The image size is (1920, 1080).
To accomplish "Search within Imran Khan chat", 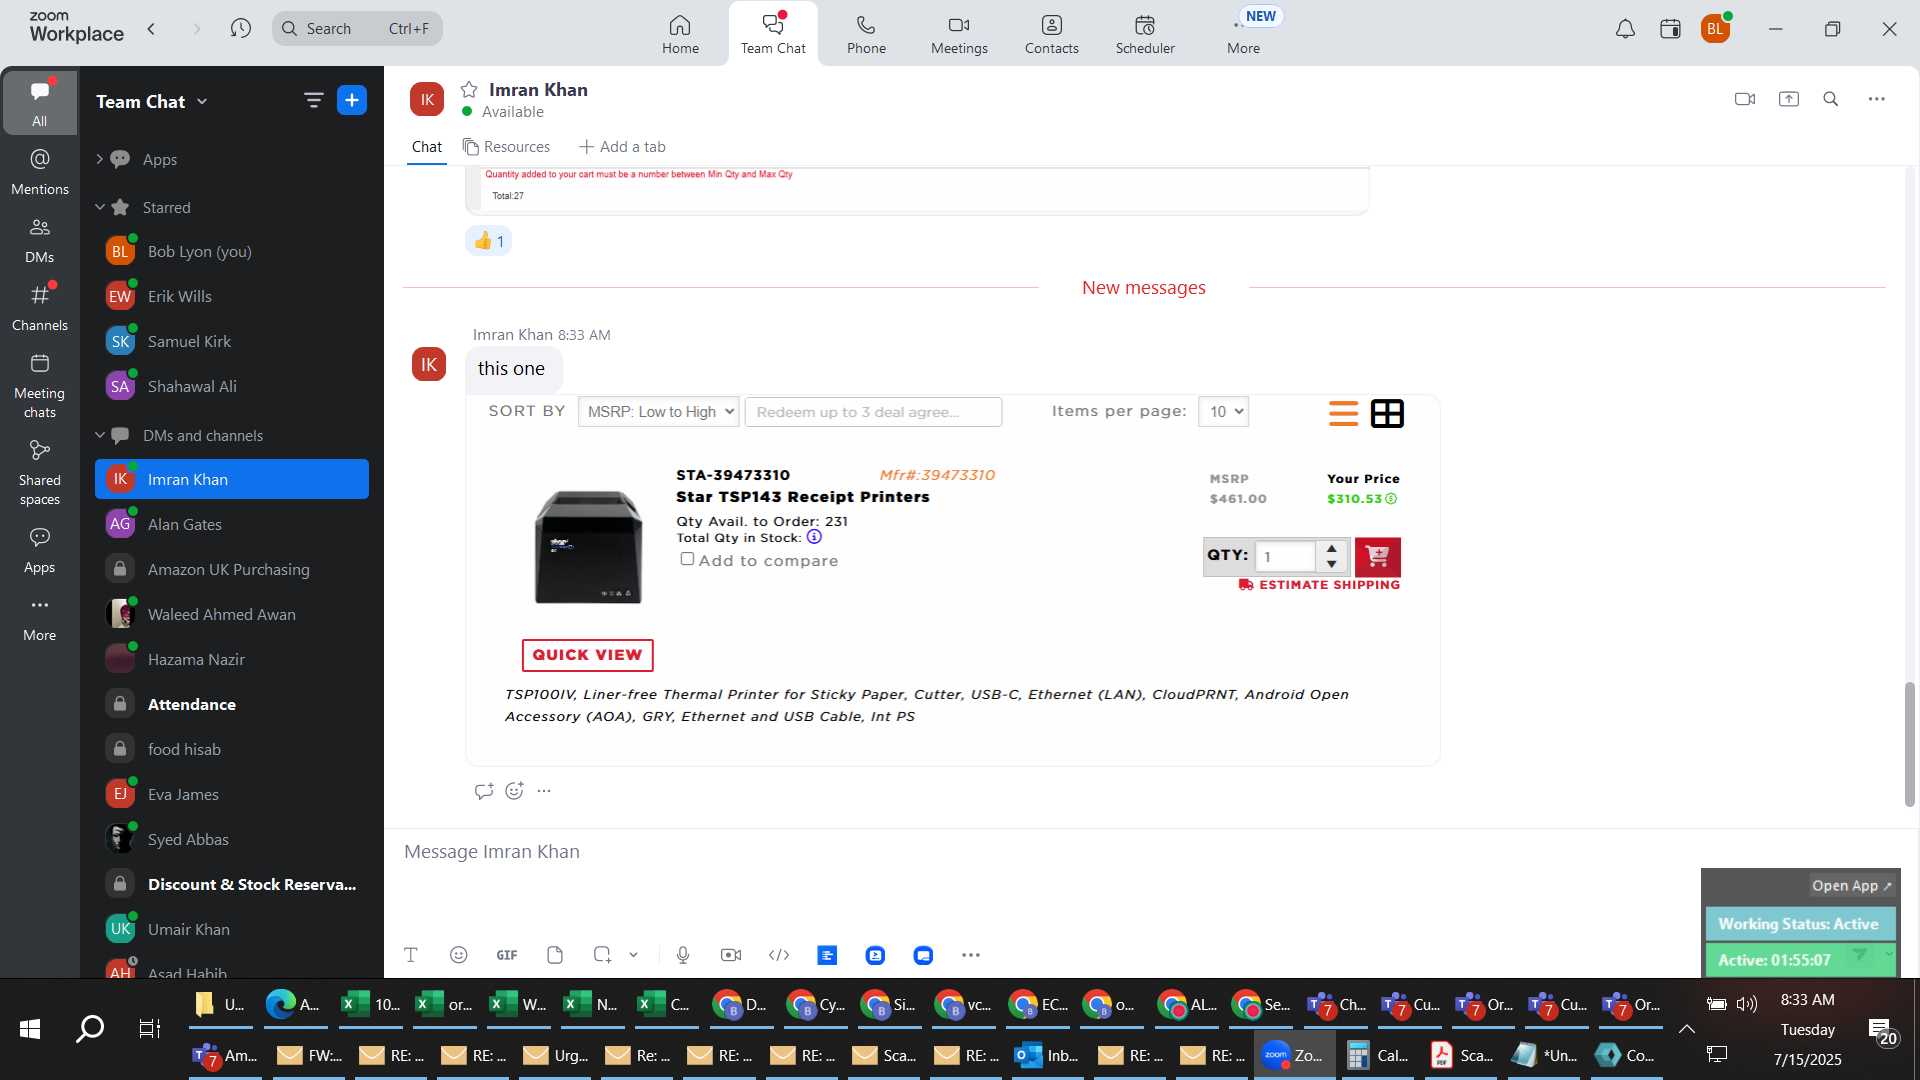I will pyautogui.click(x=1831, y=99).
